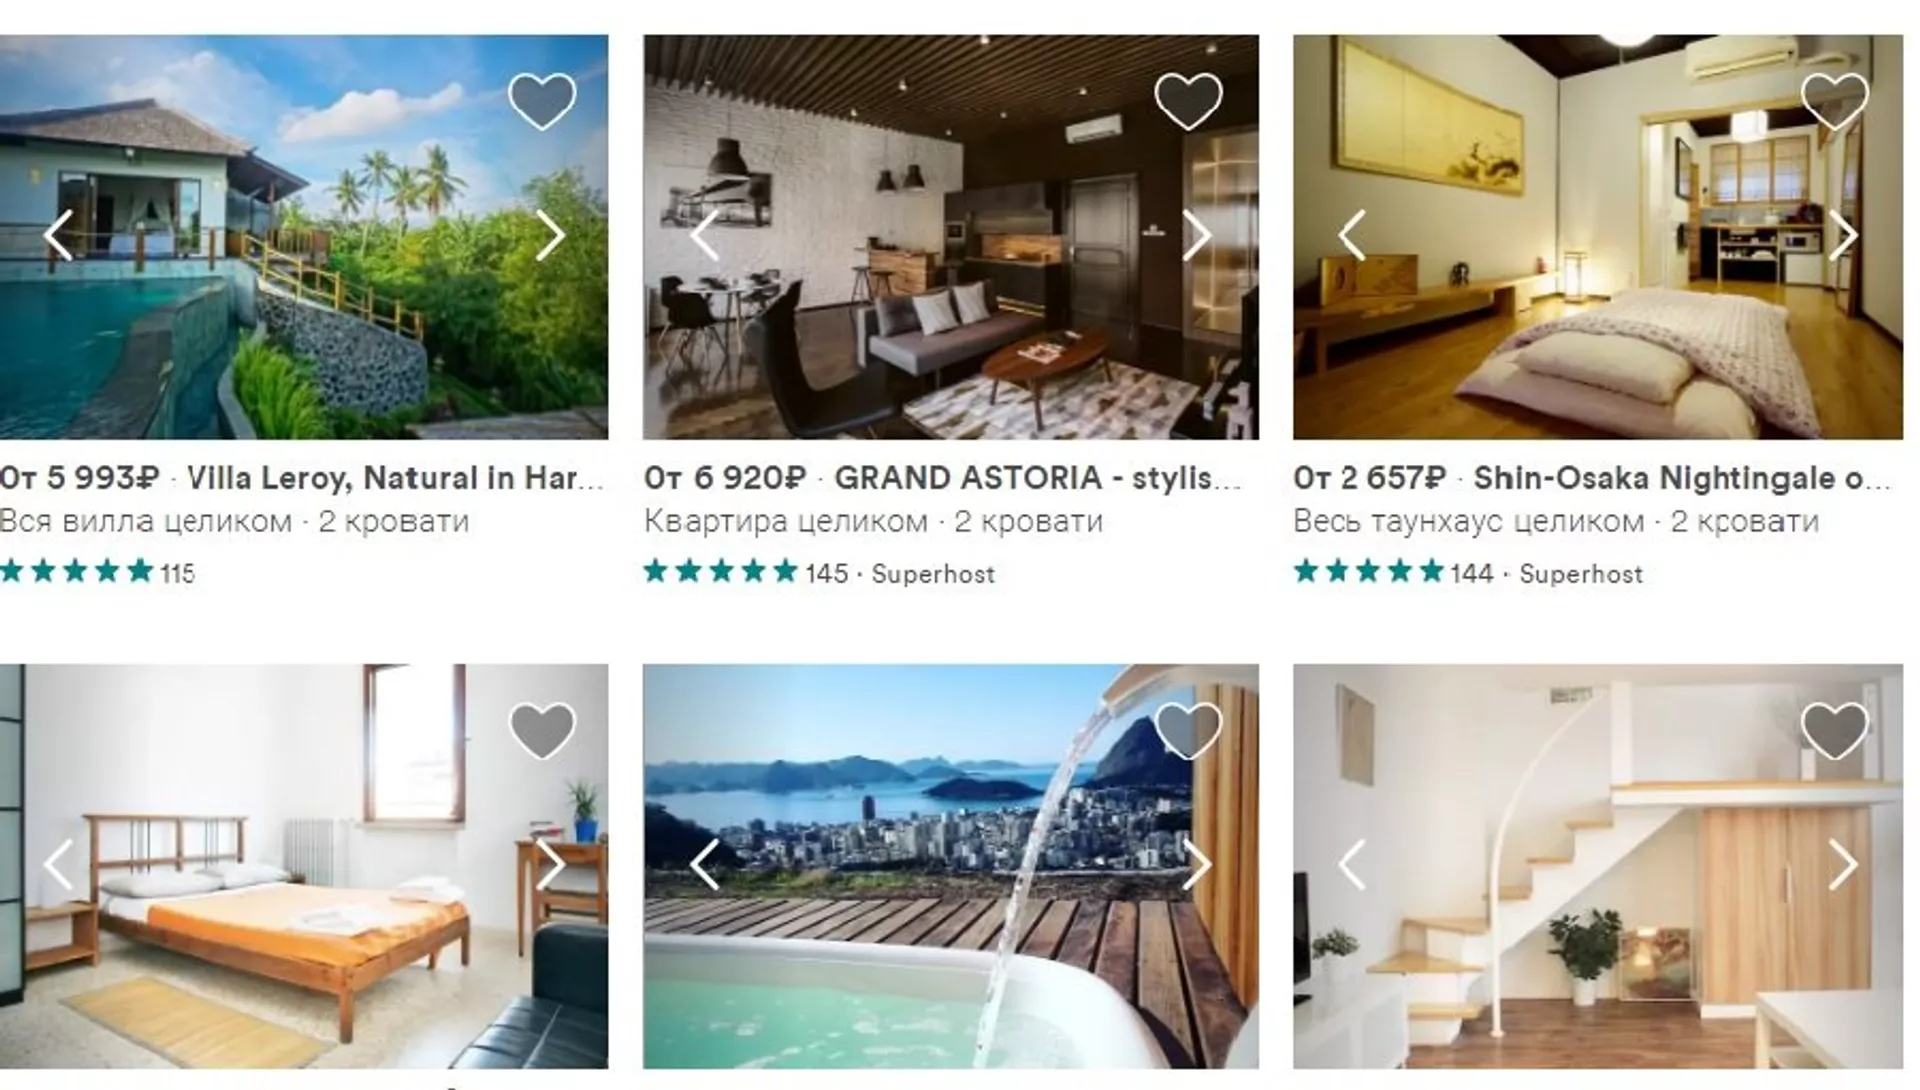Save Villa Leroy listing with heart icon
Viewport: 1920px width, 1090px height.
[542, 101]
